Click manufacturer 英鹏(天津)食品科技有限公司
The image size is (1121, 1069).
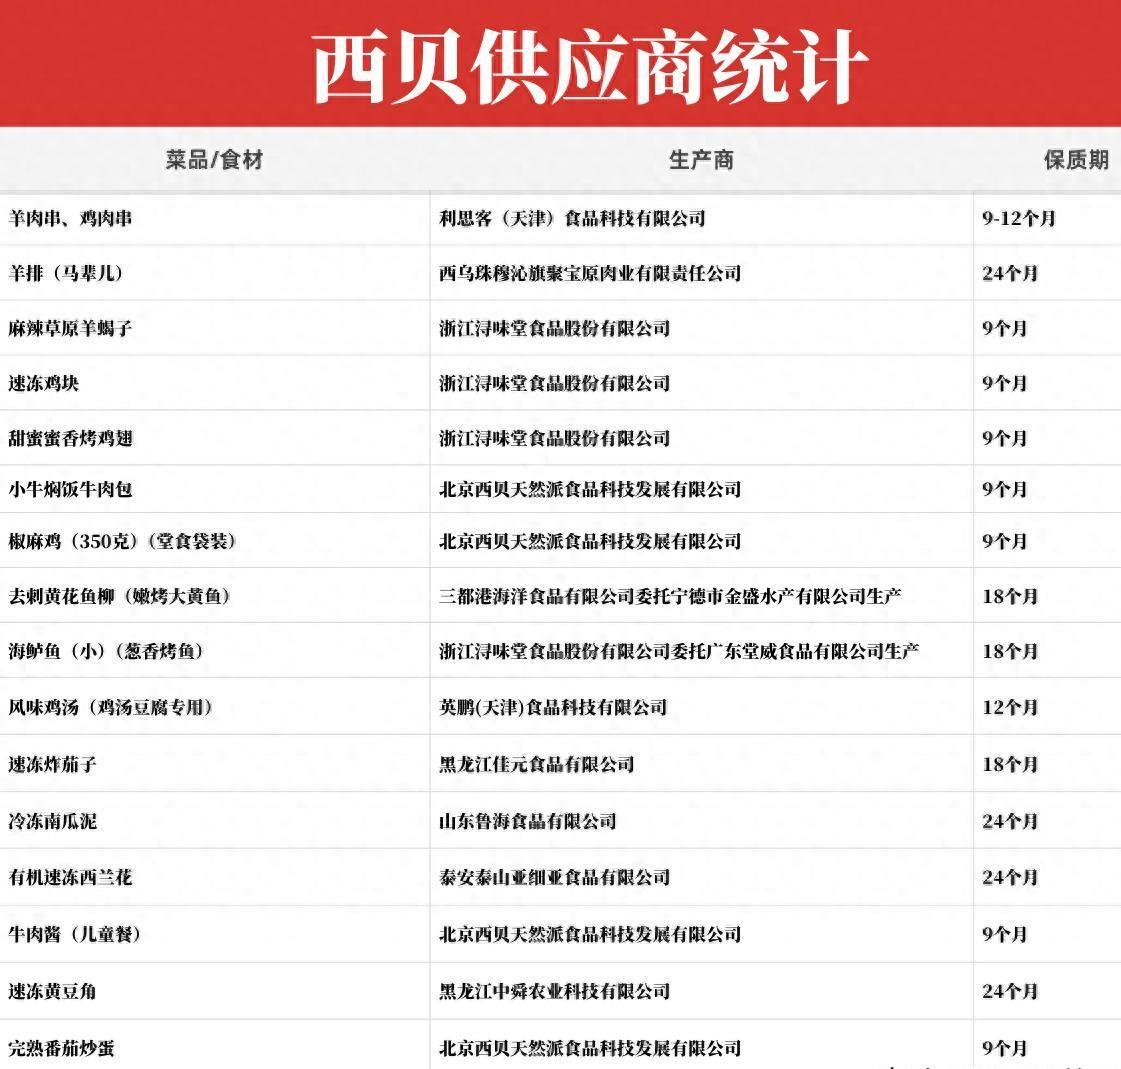(553, 707)
